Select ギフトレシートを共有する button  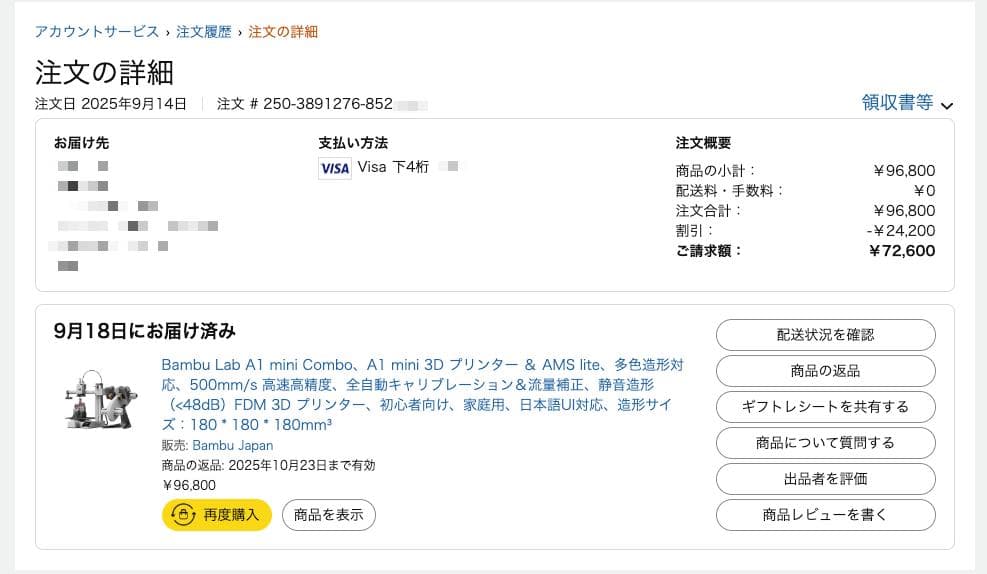click(825, 407)
